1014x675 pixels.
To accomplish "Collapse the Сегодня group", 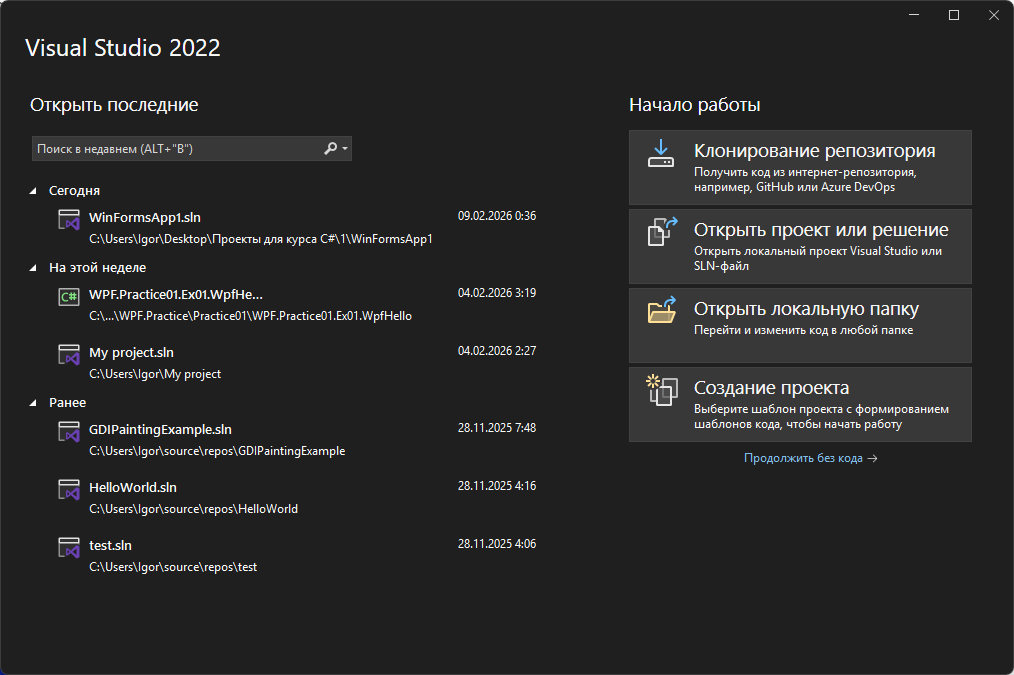I will tap(33, 191).
